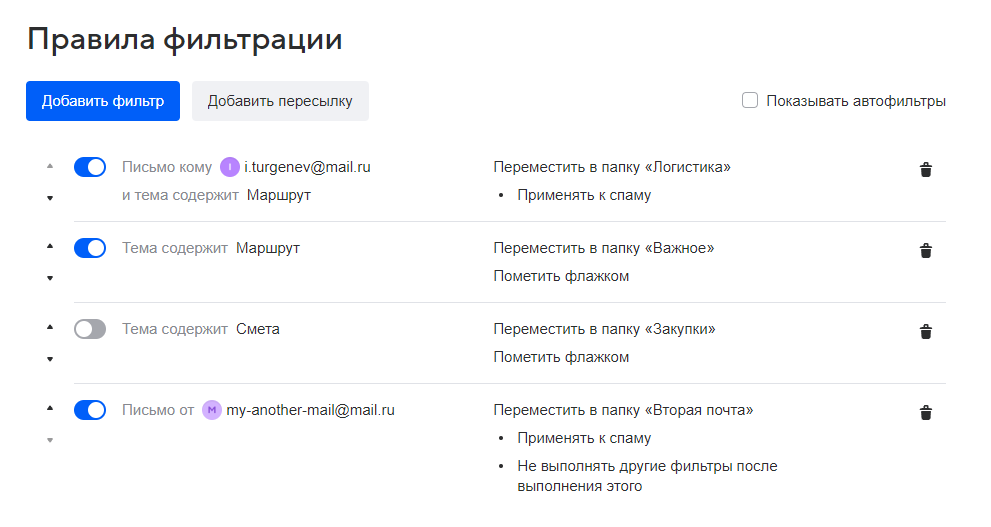
Task: Delete the «Вторая почта» filter with trash icon
Action: click(x=926, y=413)
